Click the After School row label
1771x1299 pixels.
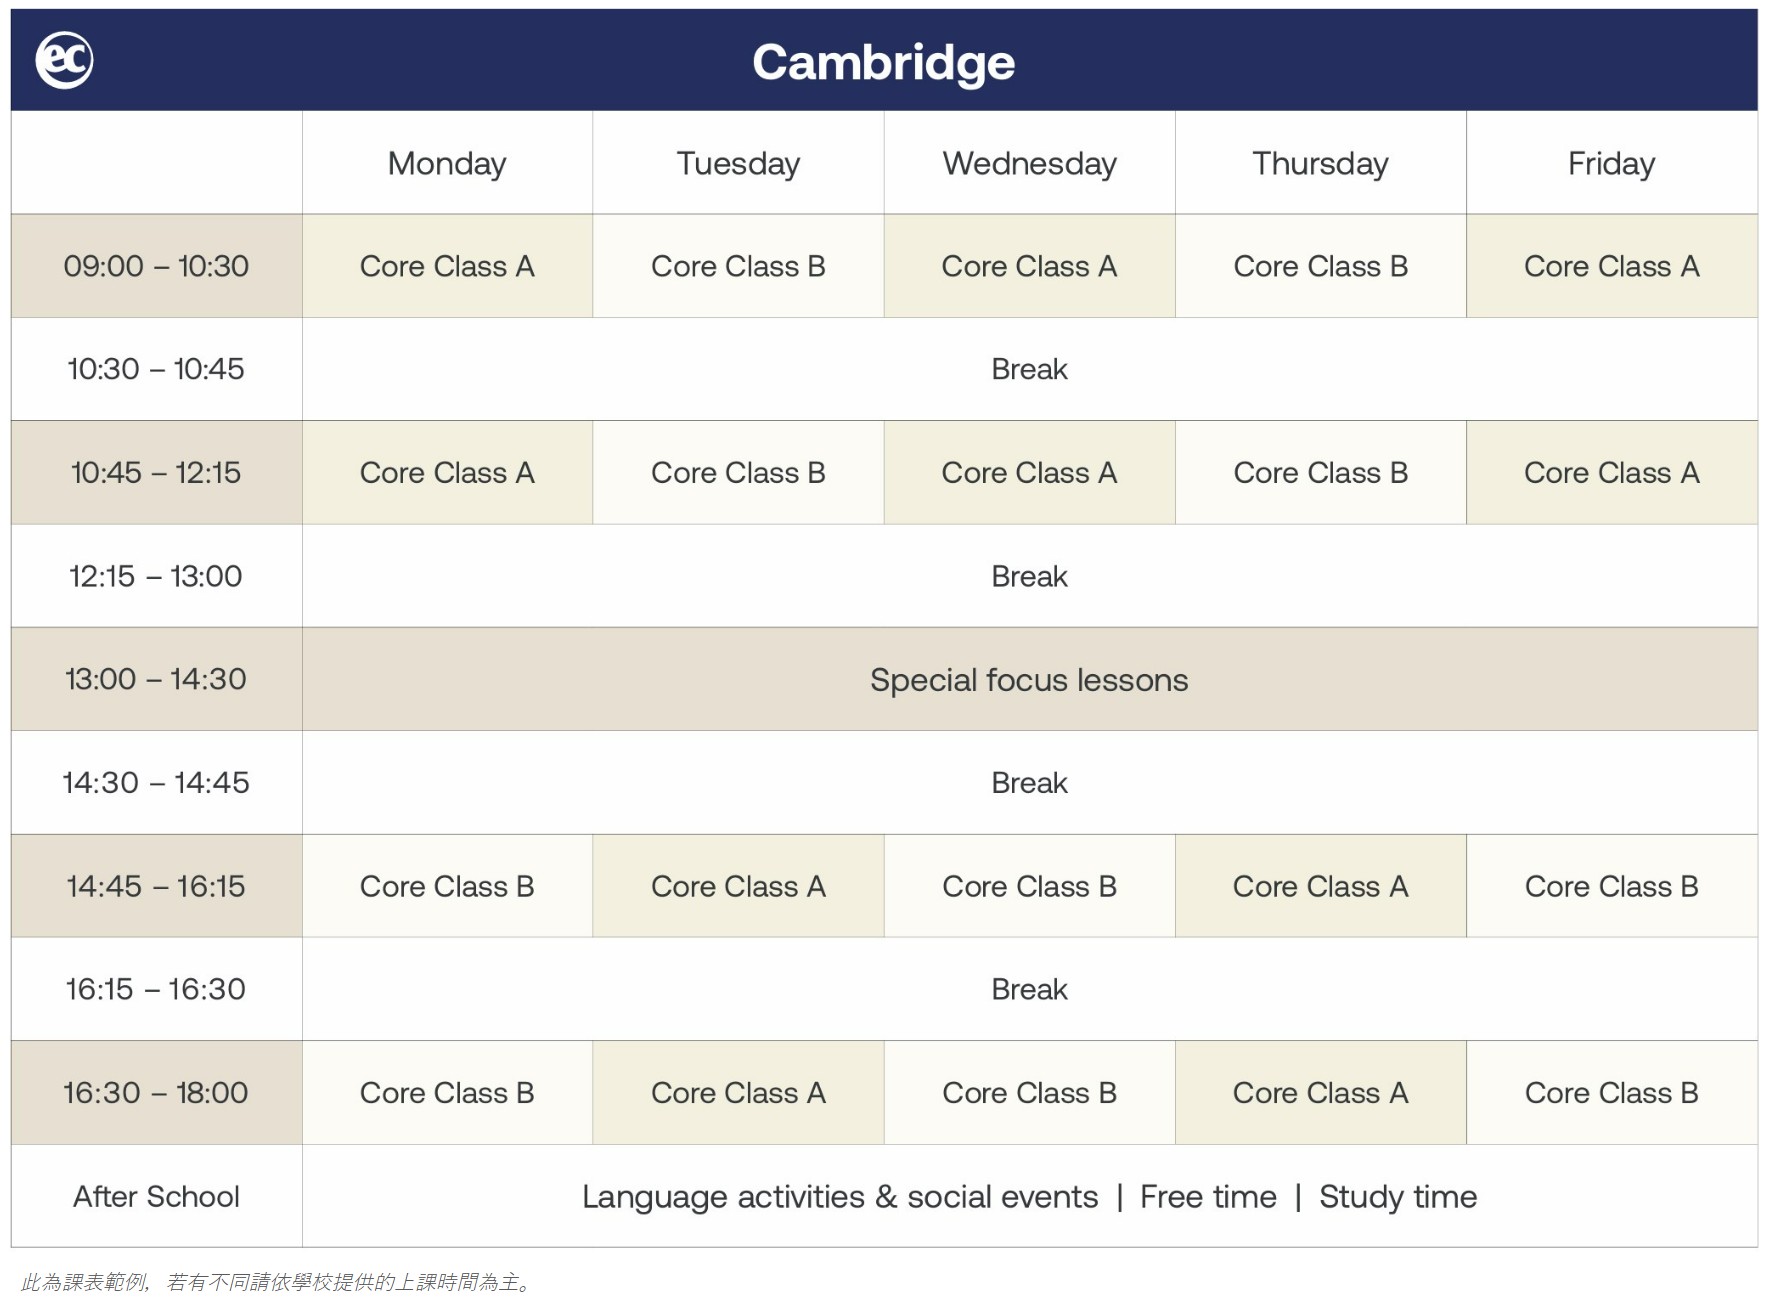(156, 1196)
